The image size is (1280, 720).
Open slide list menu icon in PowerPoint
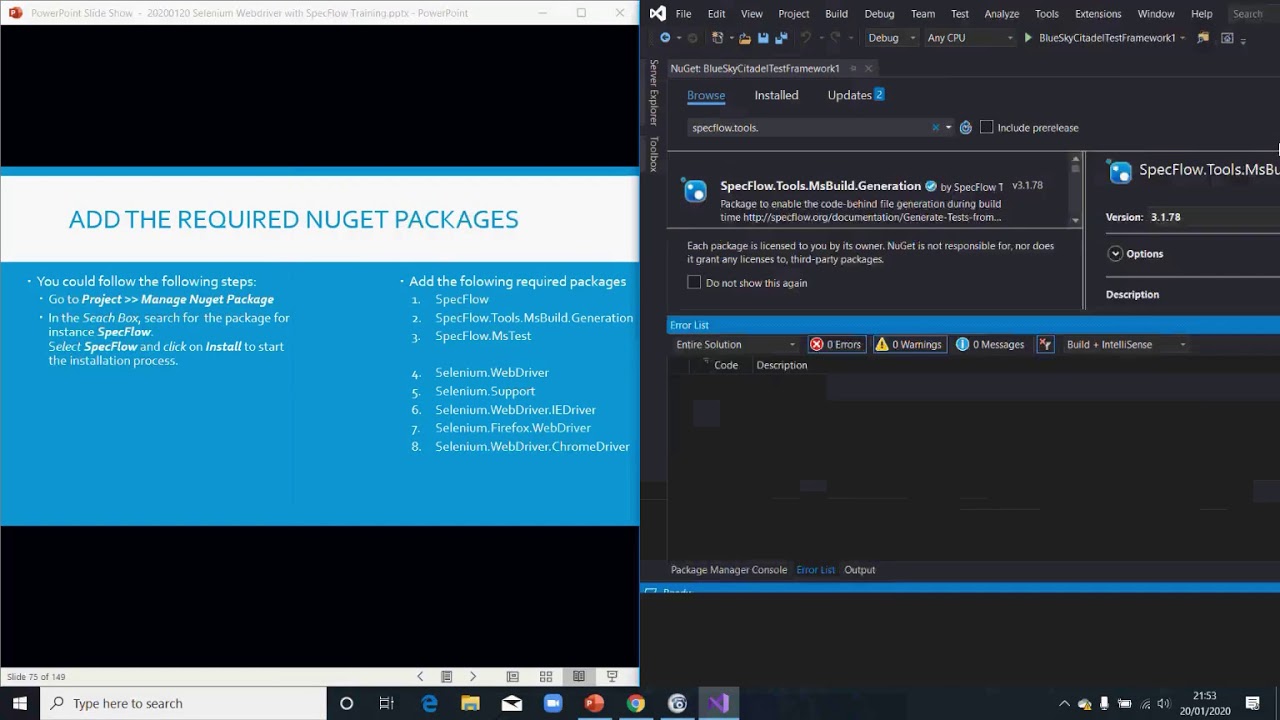[x=446, y=677]
